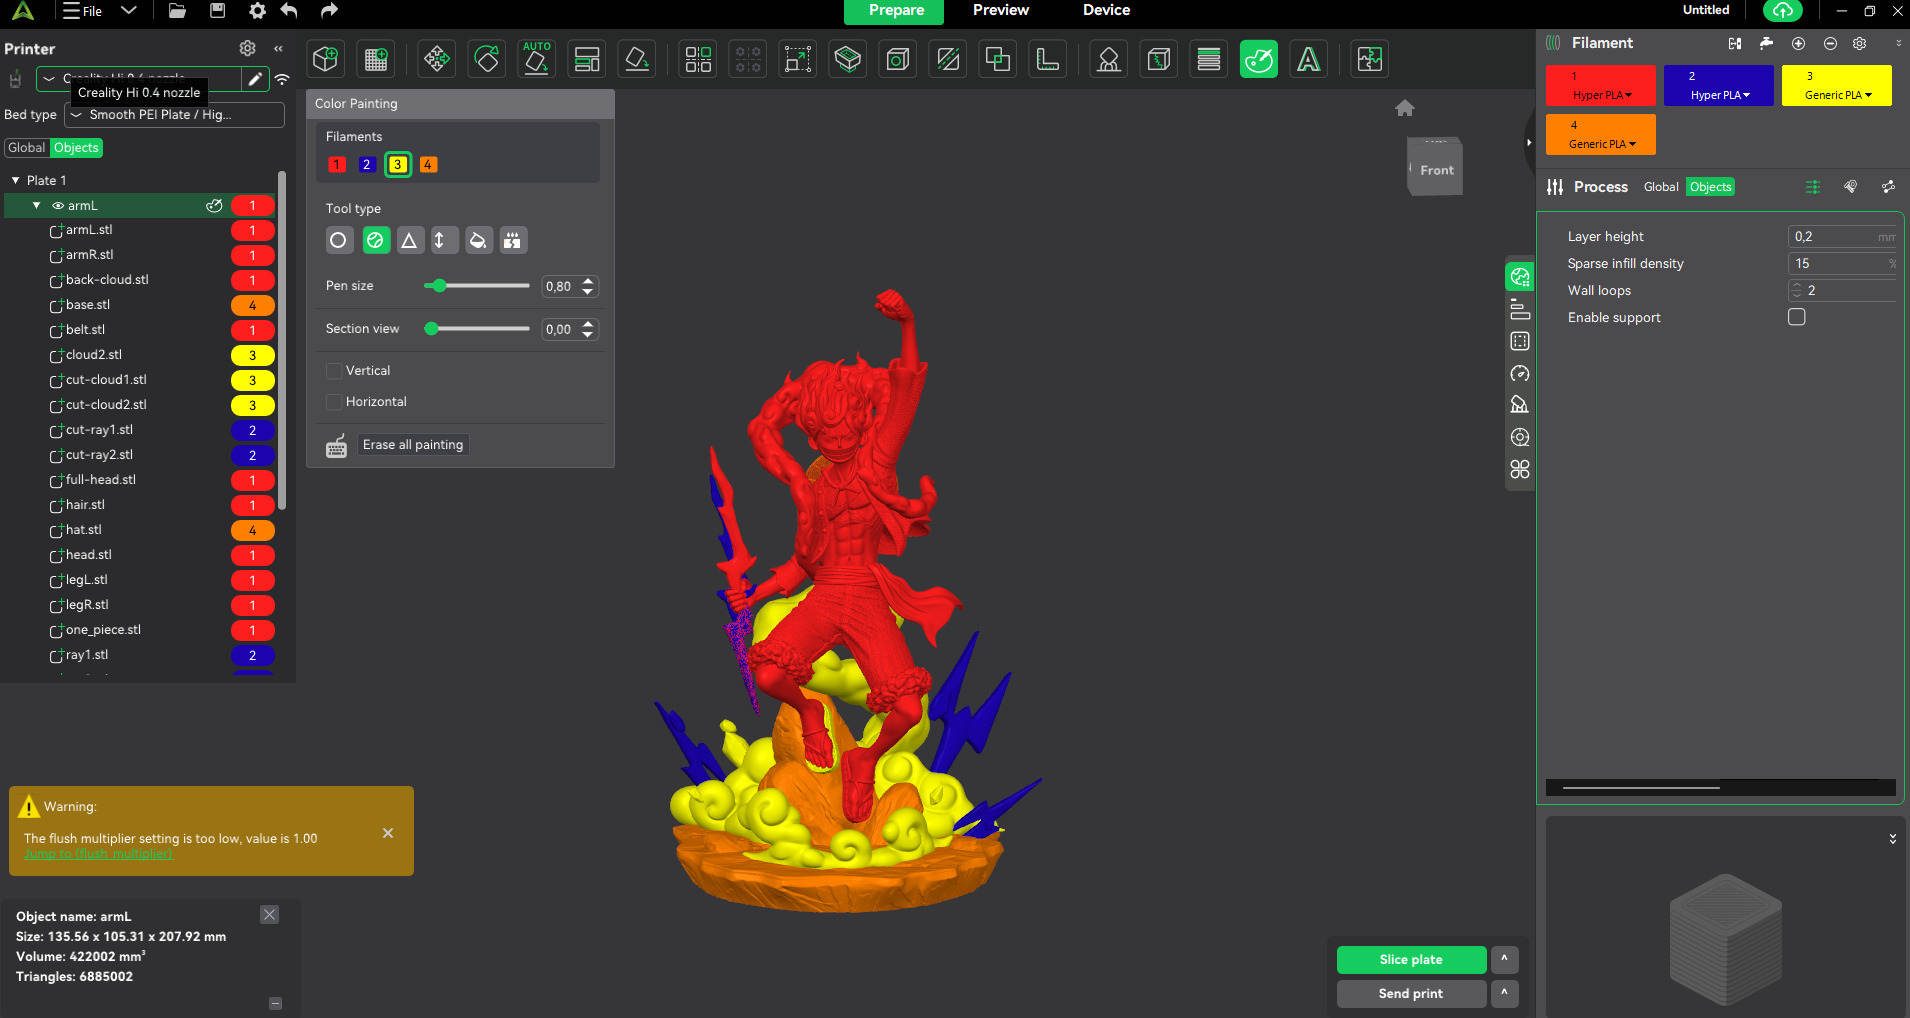The width and height of the screenshot is (1910, 1018).
Task: Select the Seam painting tool
Action: tap(1159, 59)
